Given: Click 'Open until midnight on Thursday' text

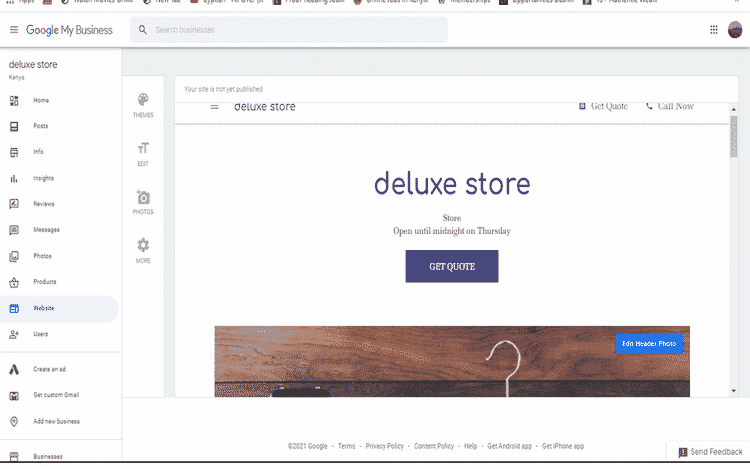Looking at the screenshot, I should tap(452, 231).
